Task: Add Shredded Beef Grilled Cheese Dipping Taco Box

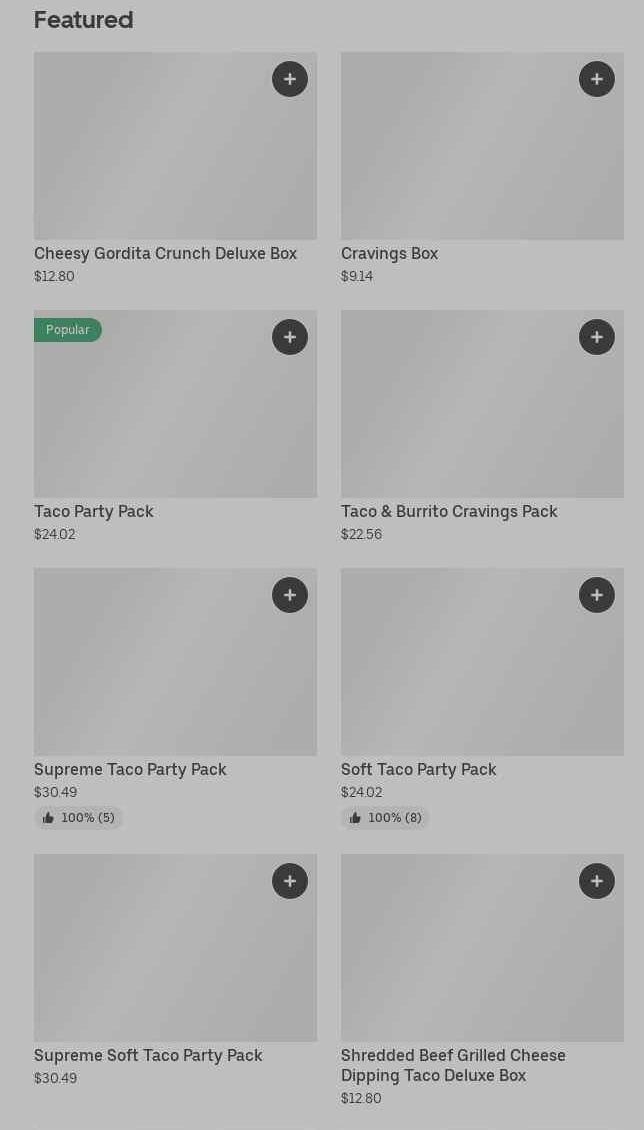Action: coord(597,881)
